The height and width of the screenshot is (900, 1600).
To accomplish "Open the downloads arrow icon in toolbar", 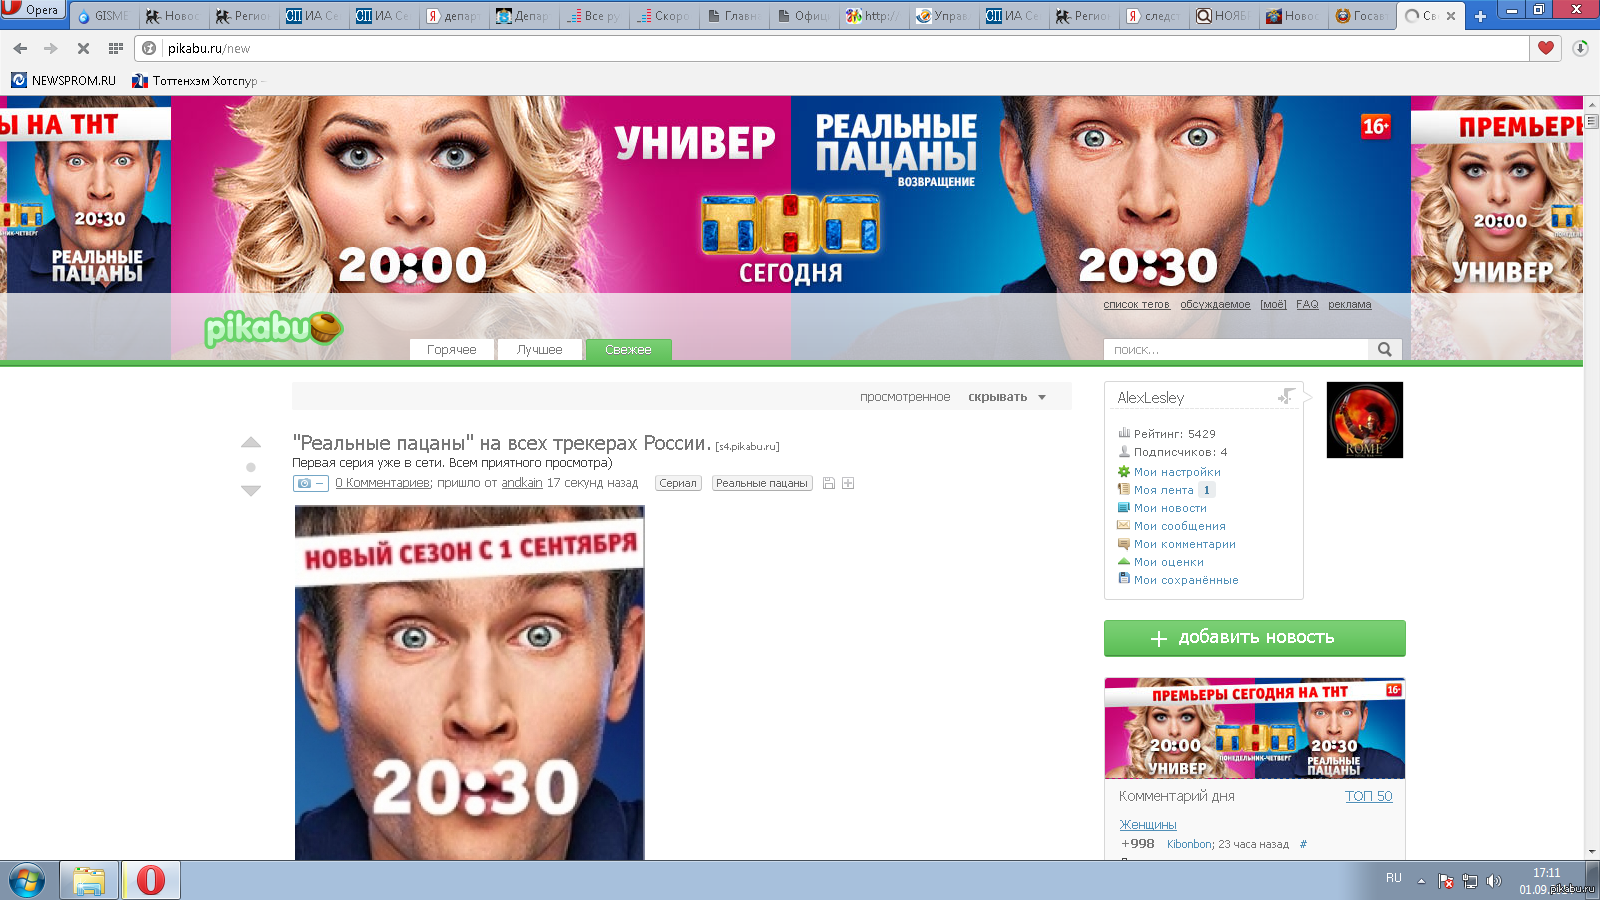I will tap(1580, 48).
